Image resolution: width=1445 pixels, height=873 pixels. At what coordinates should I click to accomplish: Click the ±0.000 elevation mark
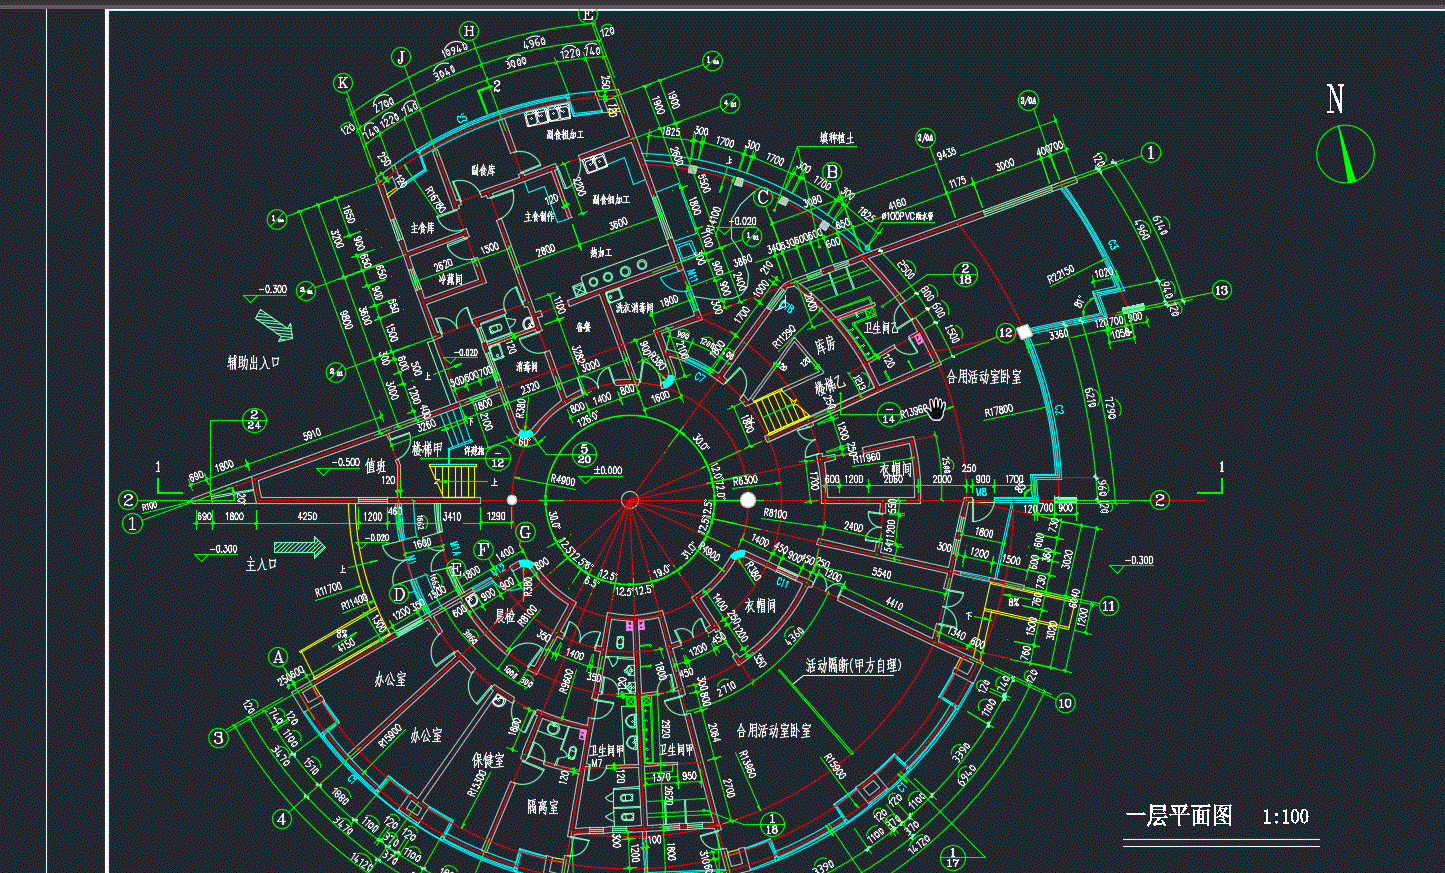pos(607,470)
